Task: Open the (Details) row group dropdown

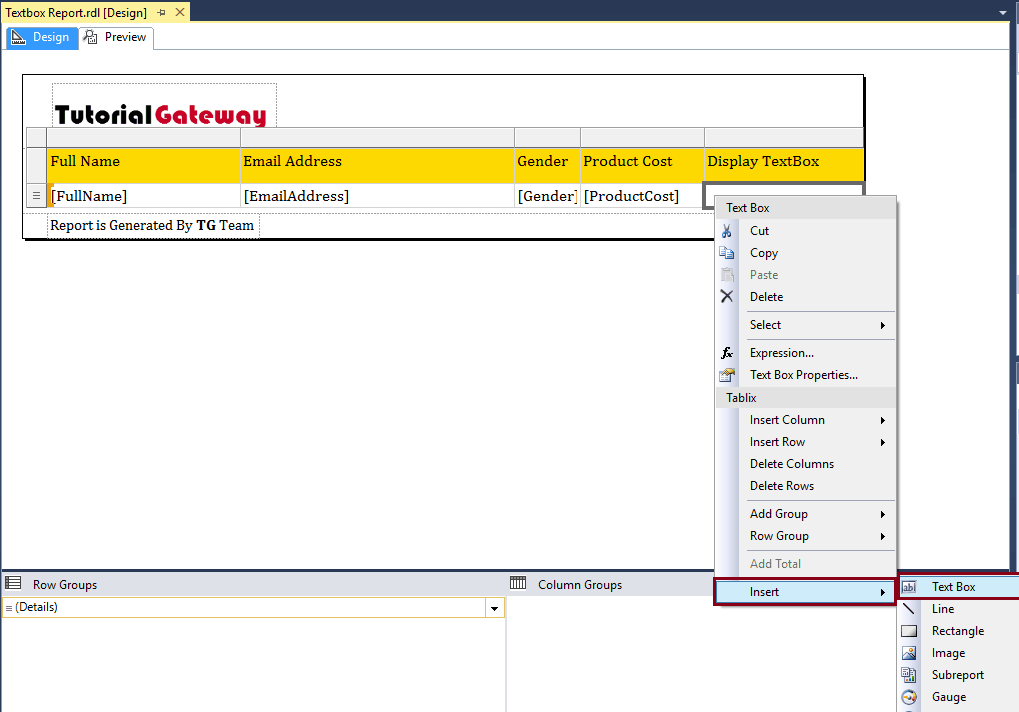Action: (x=494, y=607)
